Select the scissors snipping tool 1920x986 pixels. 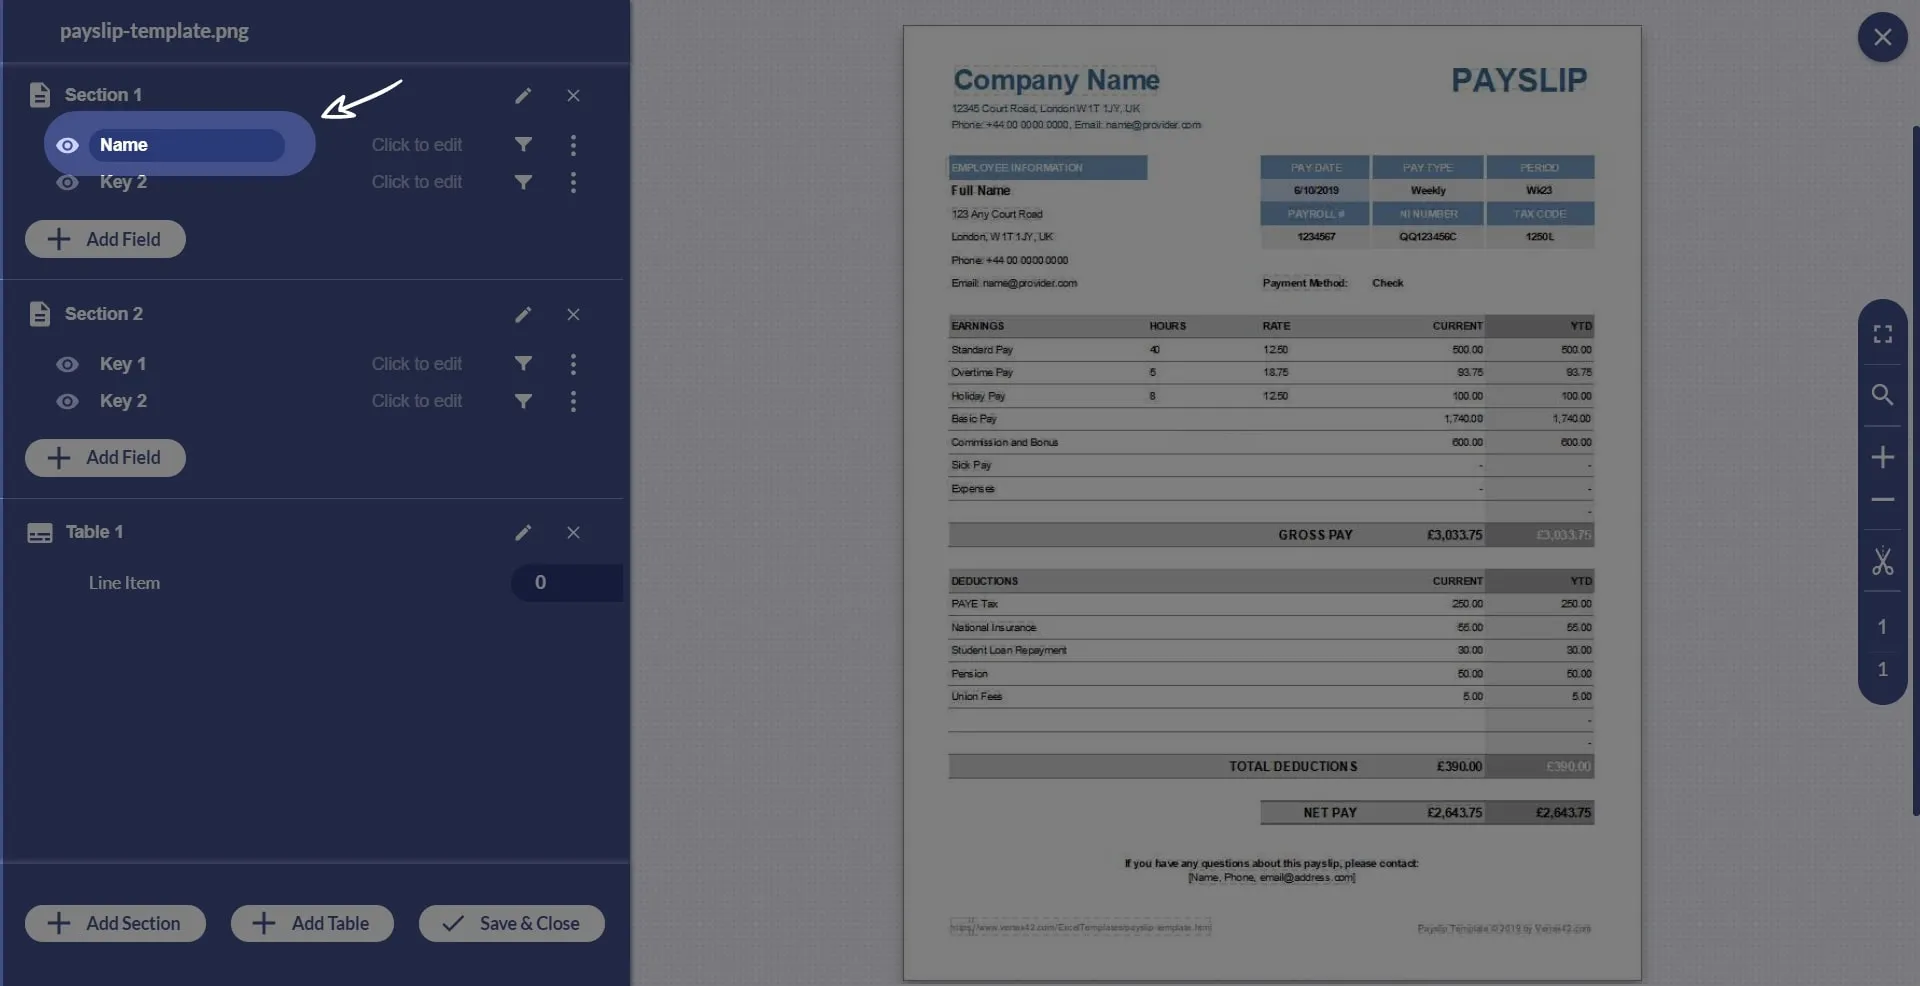1883,565
